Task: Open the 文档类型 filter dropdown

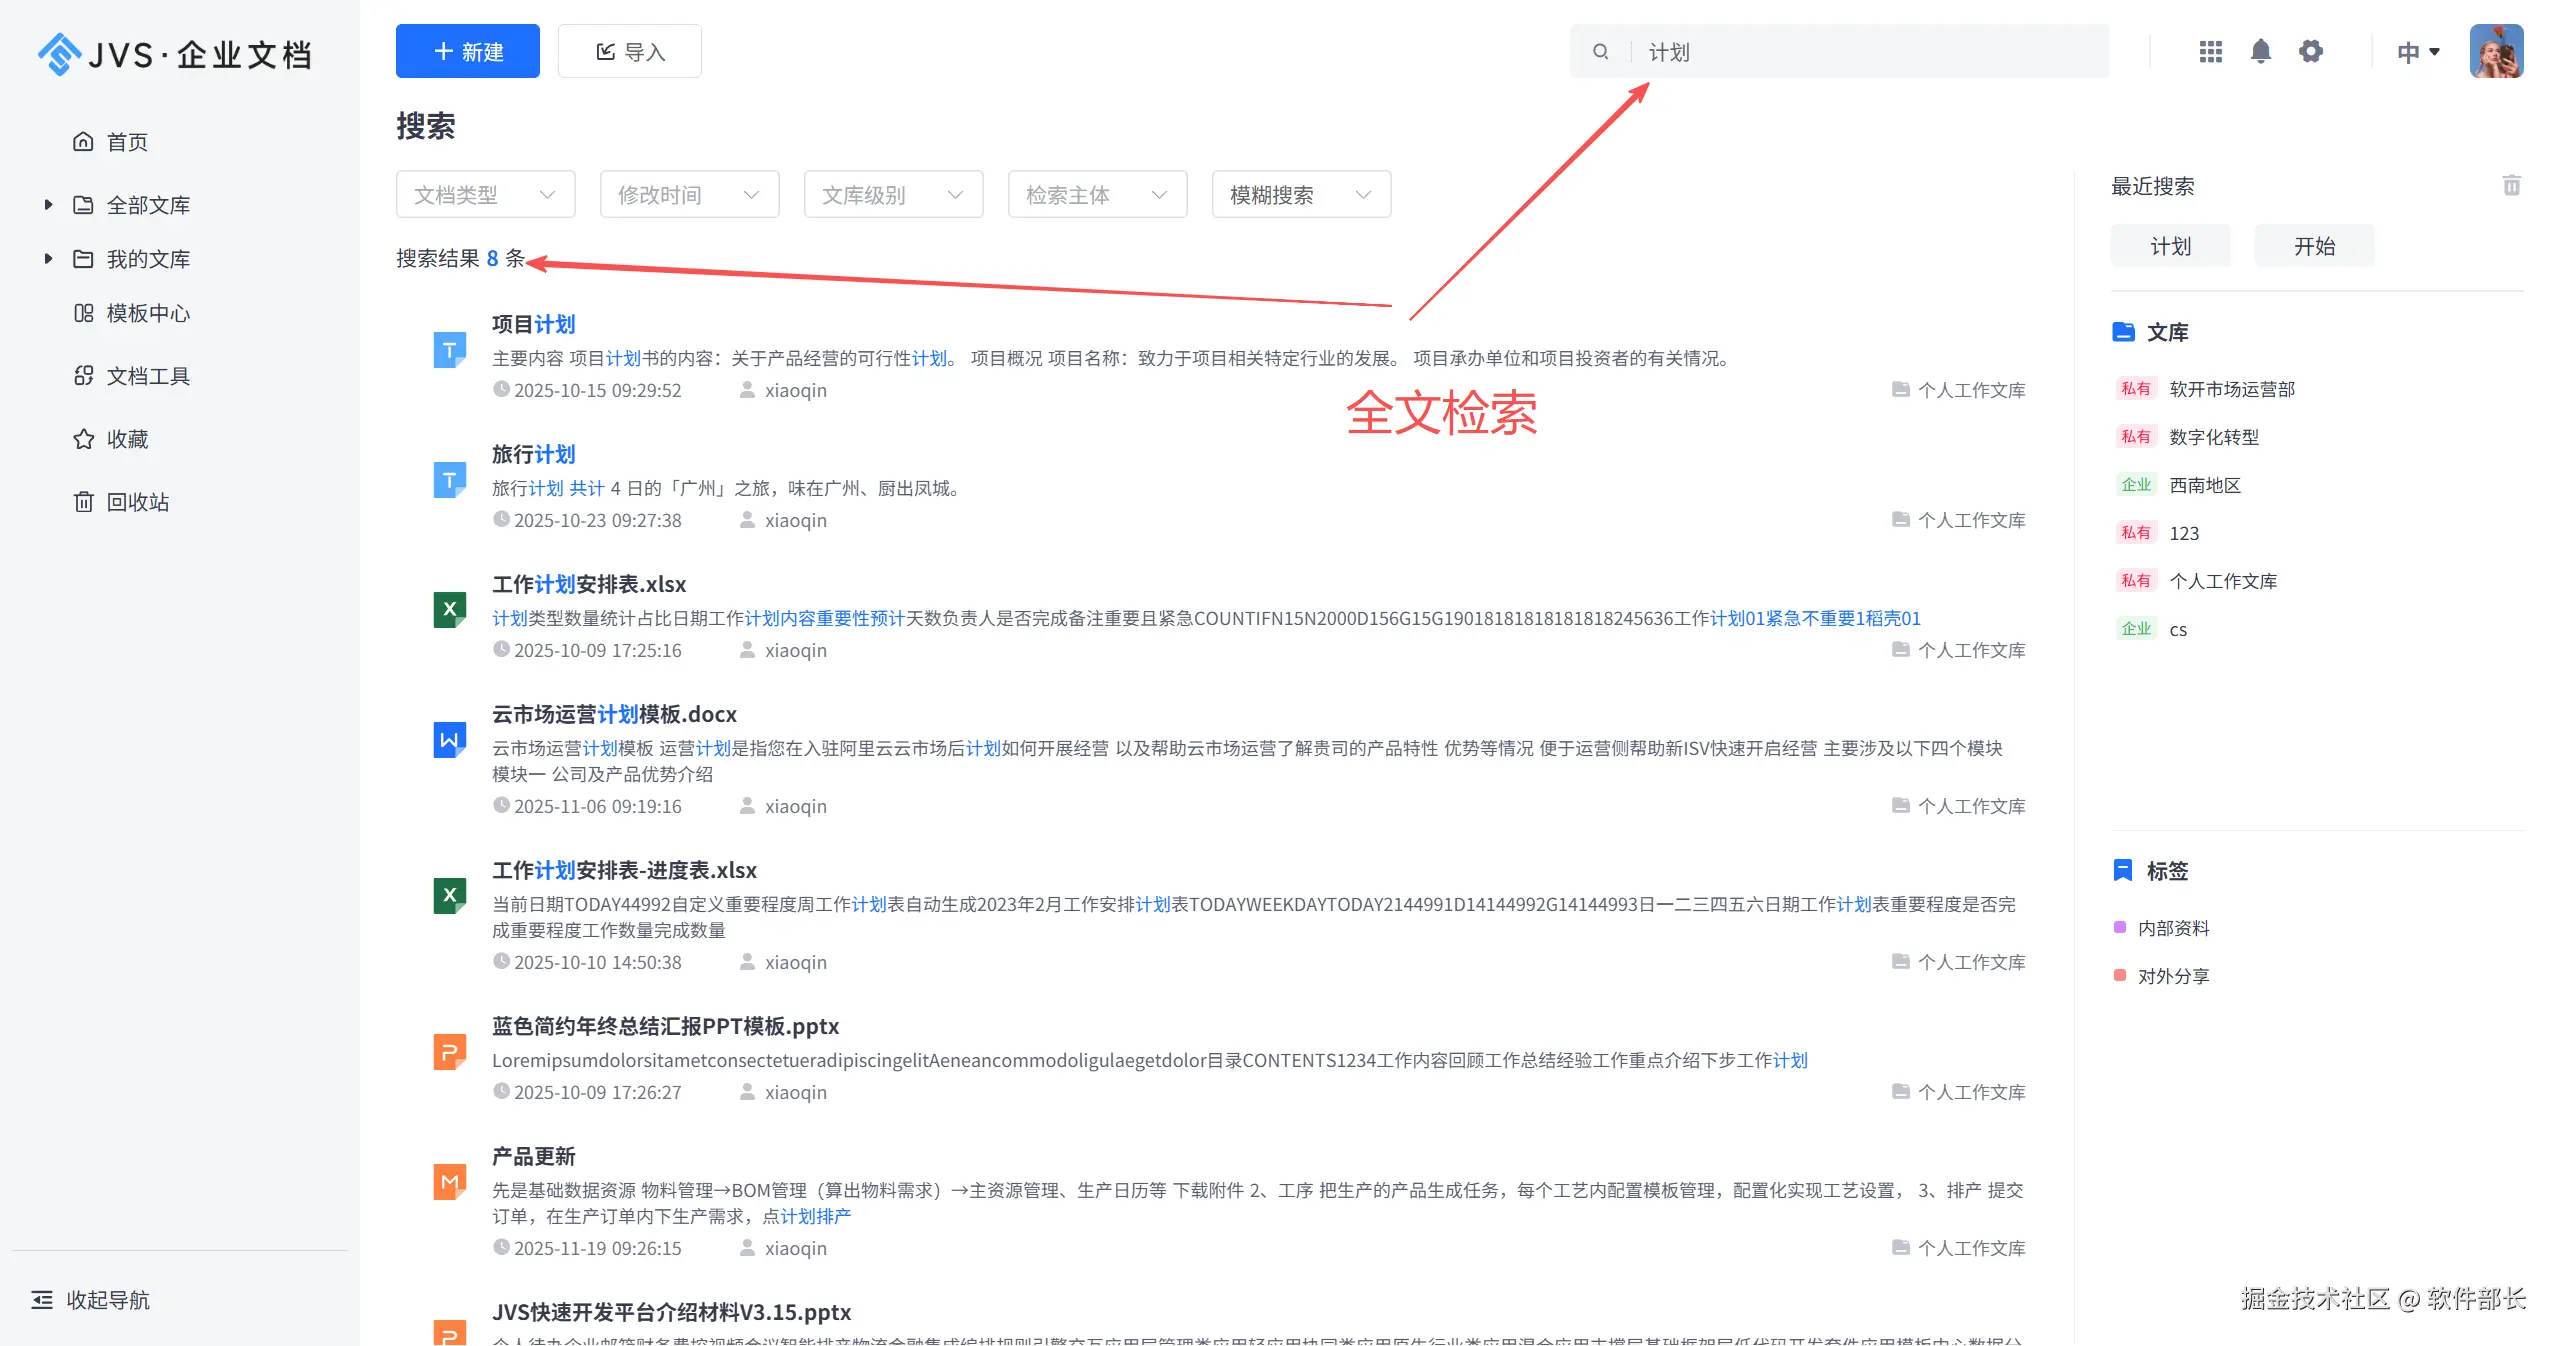Action: (x=485, y=195)
